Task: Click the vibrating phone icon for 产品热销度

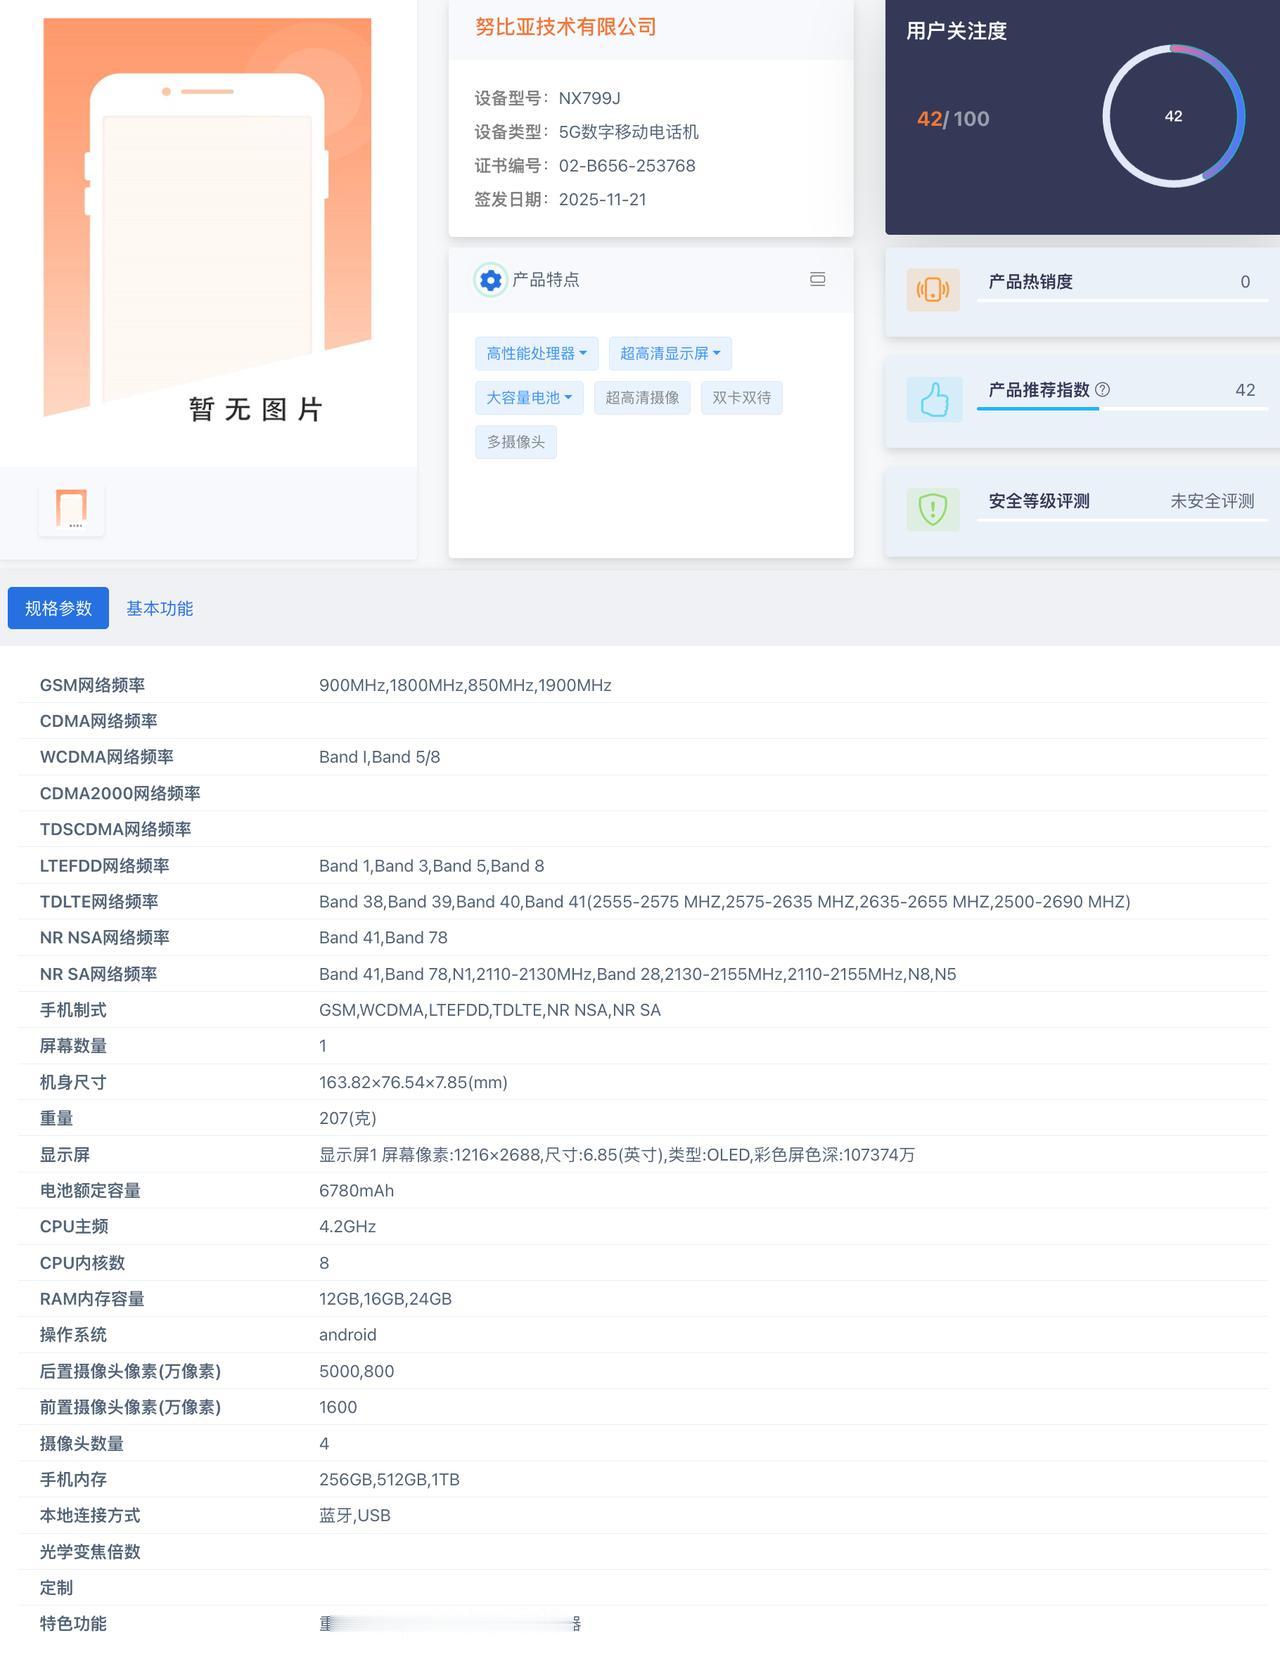Action: (933, 290)
